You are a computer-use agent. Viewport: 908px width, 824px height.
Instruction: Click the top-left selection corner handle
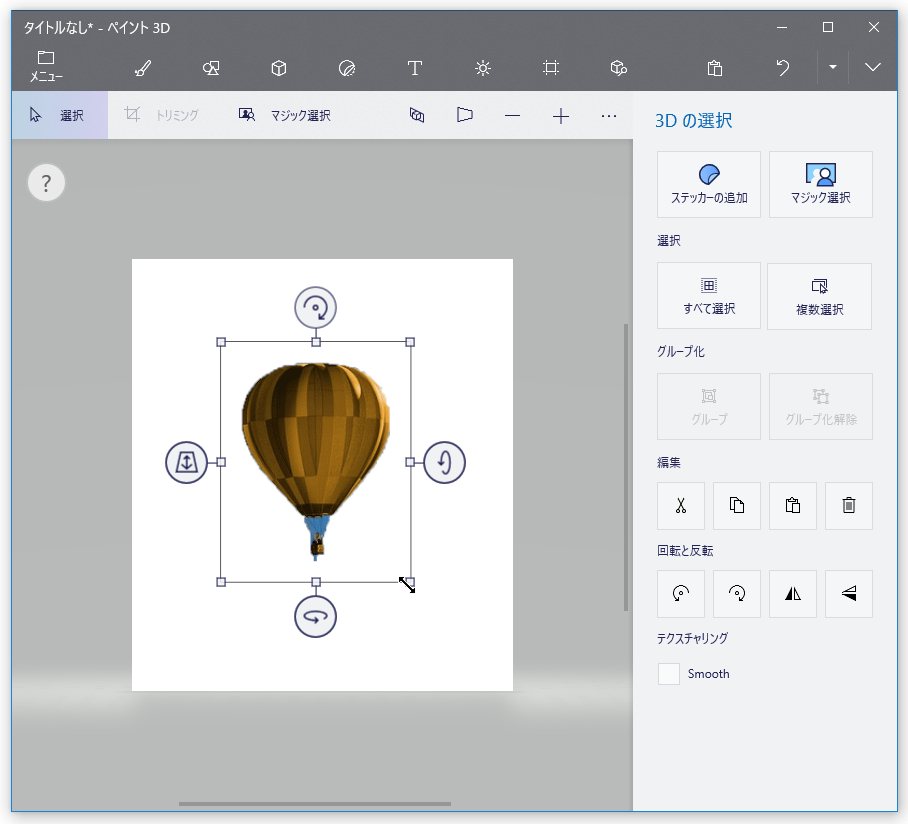(x=221, y=342)
